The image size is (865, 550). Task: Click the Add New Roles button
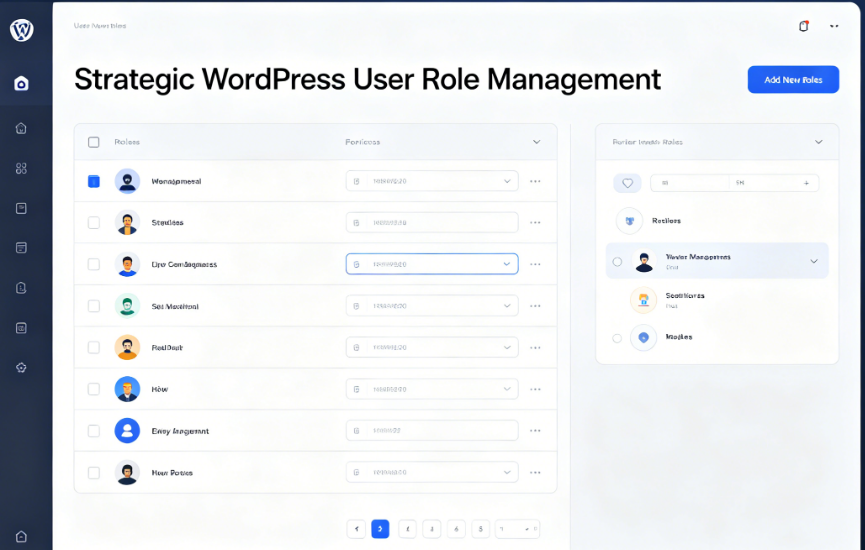(792, 80)
